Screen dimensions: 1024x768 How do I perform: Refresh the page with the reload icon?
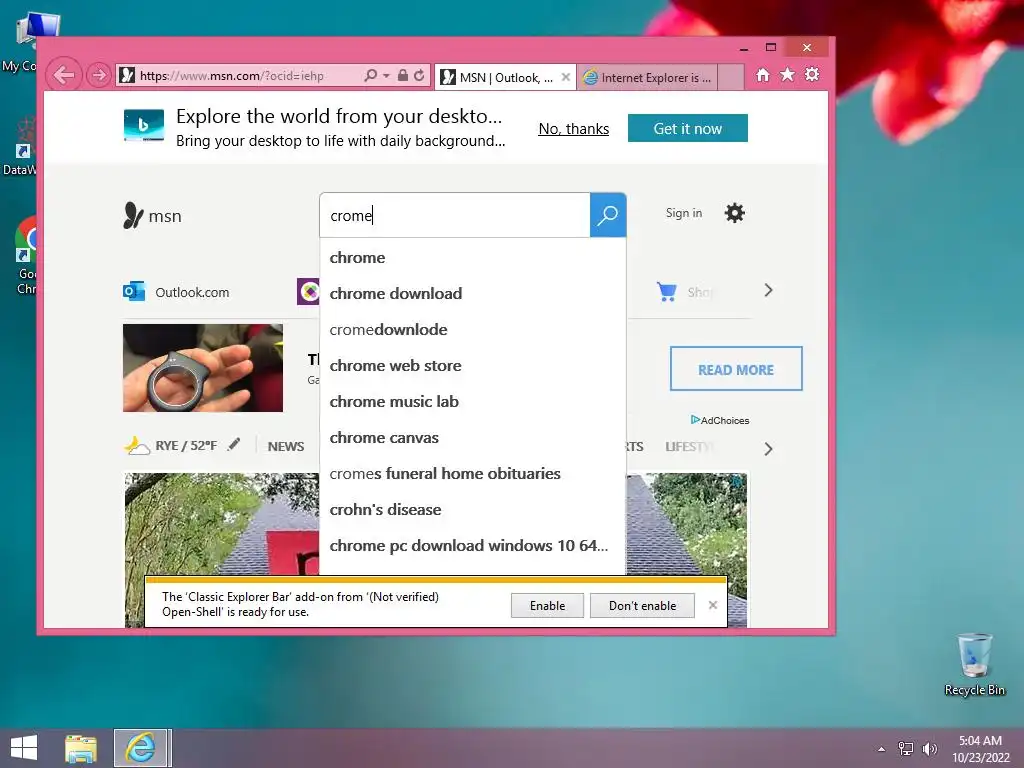(419, 75)
